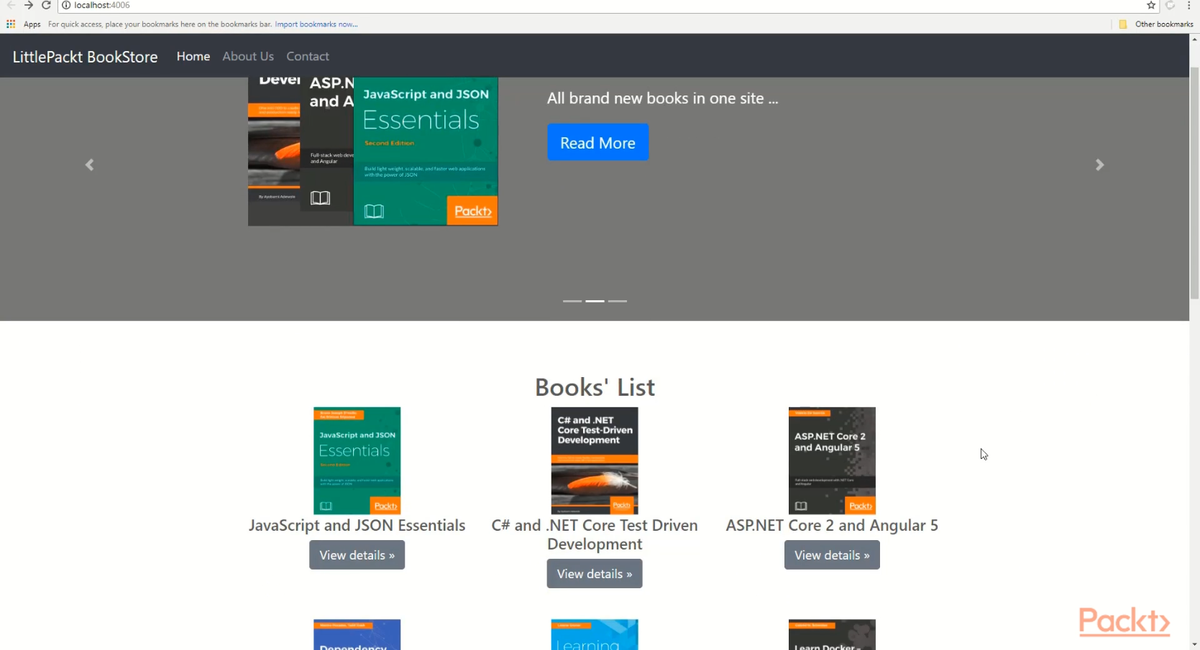This screenshot has height=650, width=1200.
Task: Open the Other bookmarks folder
Action: [x=1155, y=24]
